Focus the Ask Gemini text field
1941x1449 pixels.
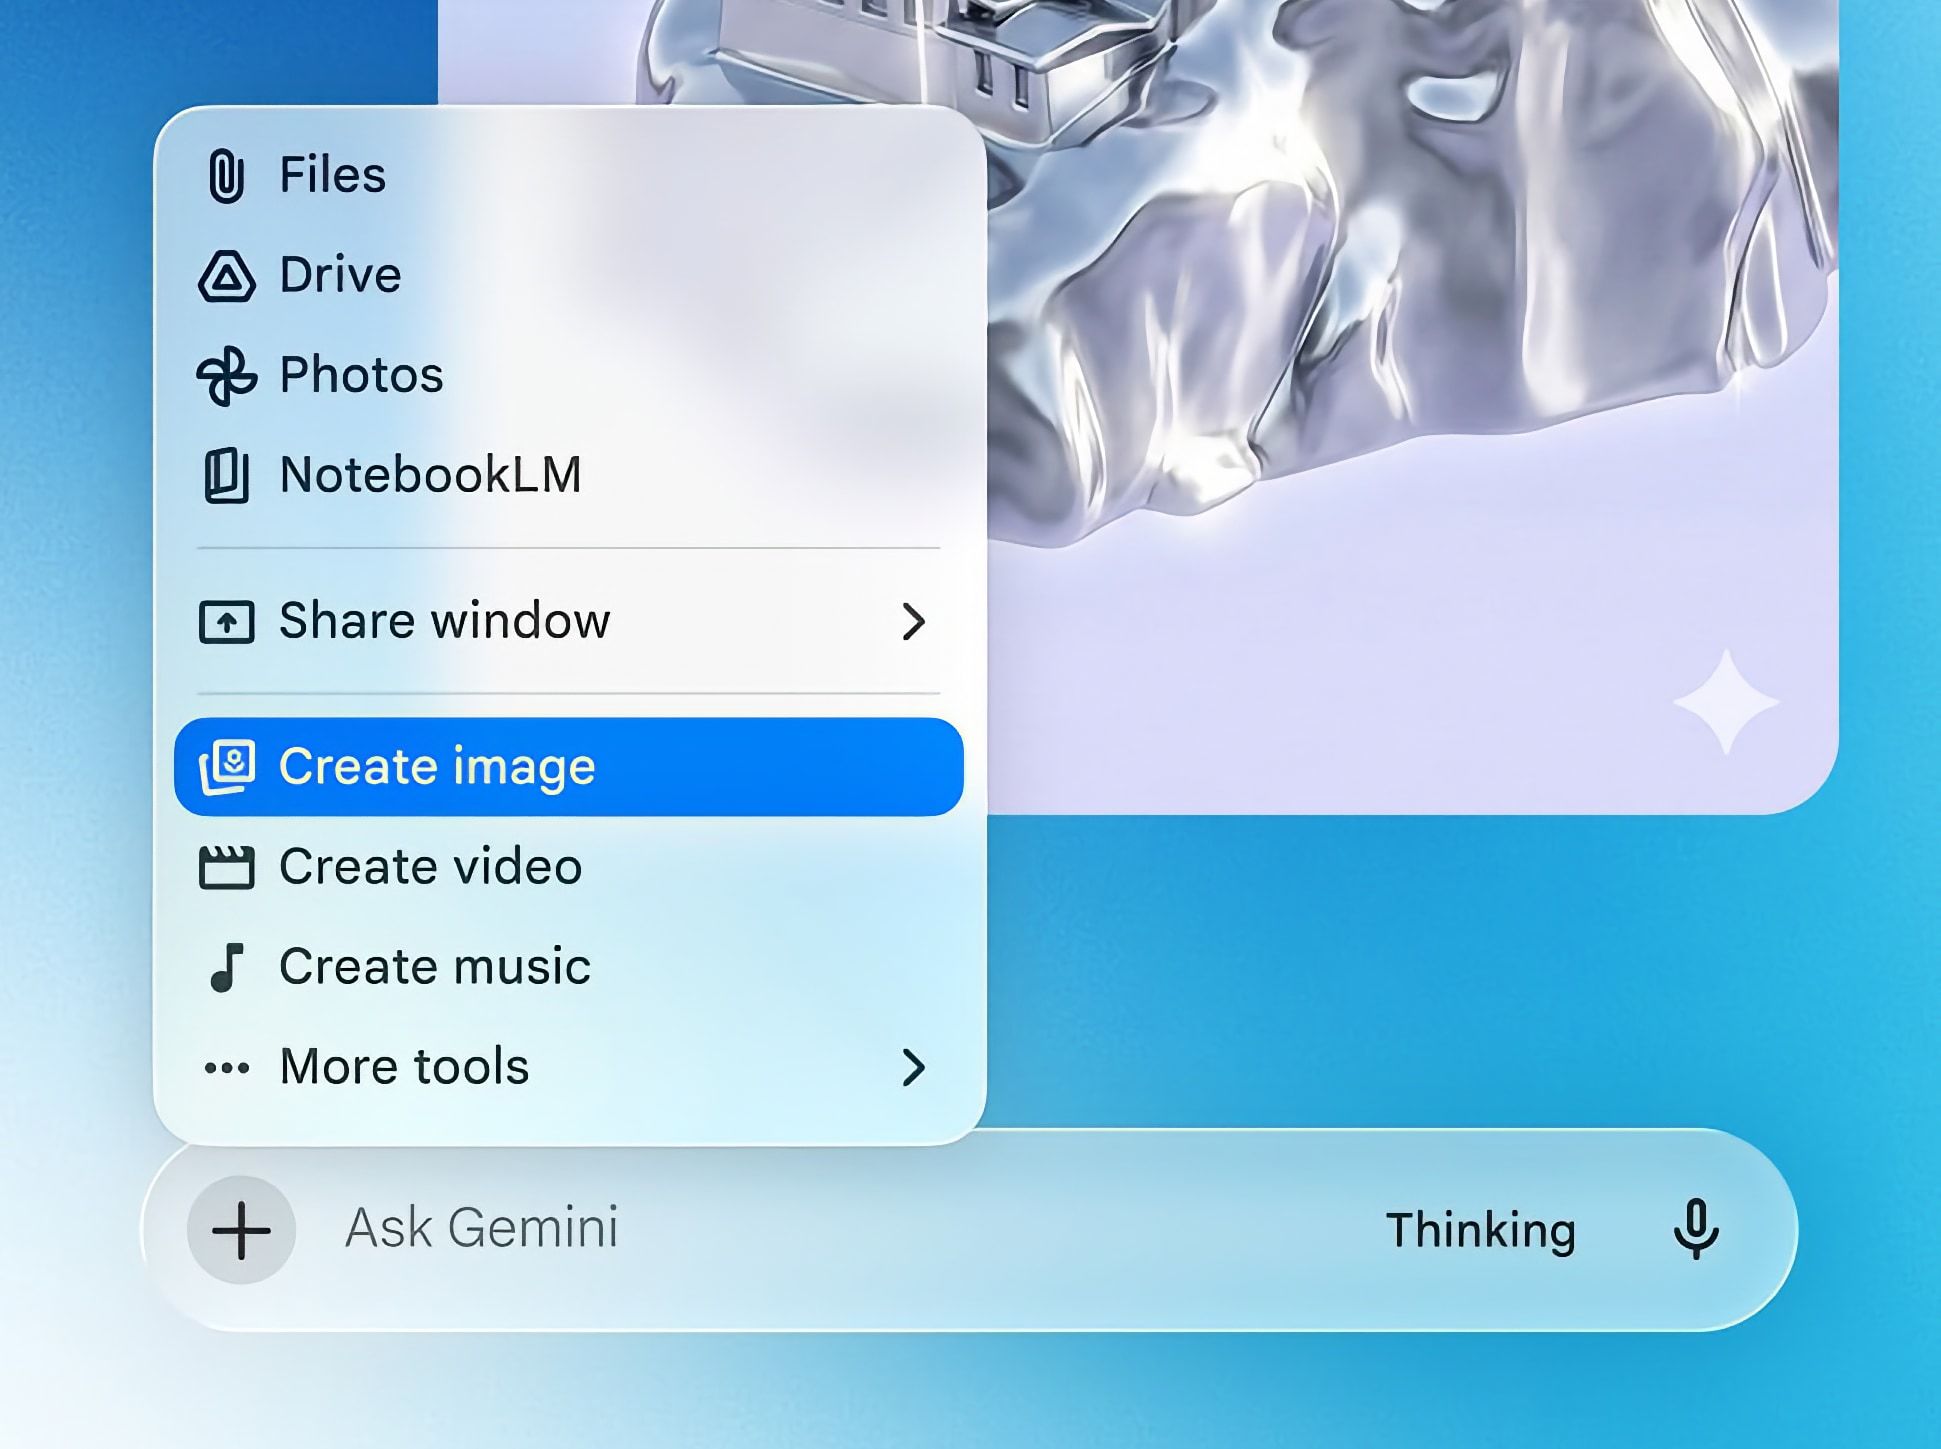800,1229
